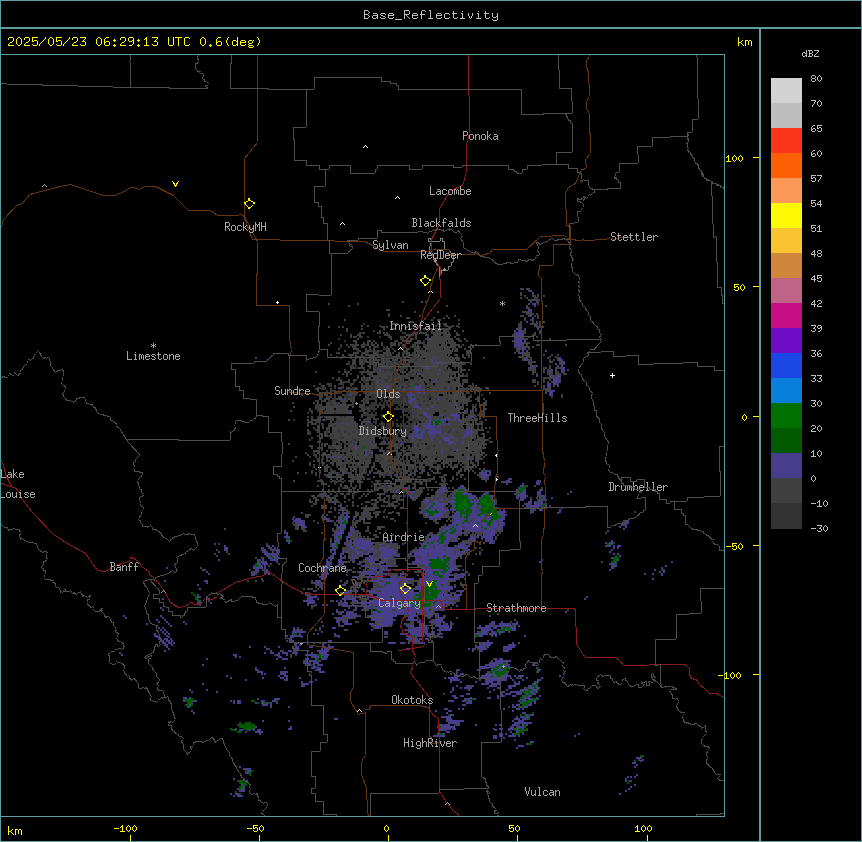862x842 pixels.
Task: Pick the blue 33–36 dBZ legend swatch
Action: 786,365
